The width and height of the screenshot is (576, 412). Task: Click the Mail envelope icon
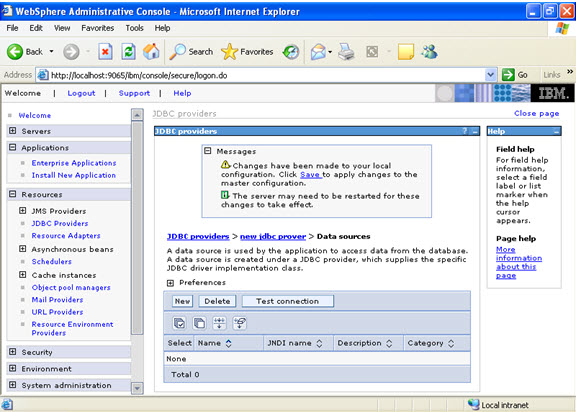coord(318,52)
